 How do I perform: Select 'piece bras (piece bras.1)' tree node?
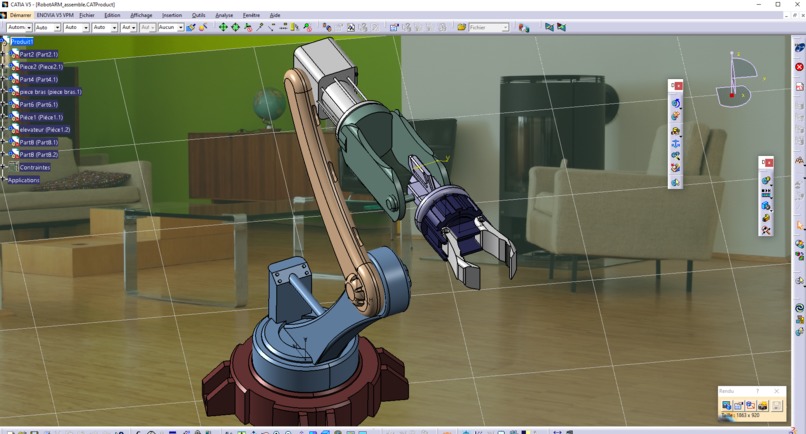pyautogui.click(x=50, y=92)
